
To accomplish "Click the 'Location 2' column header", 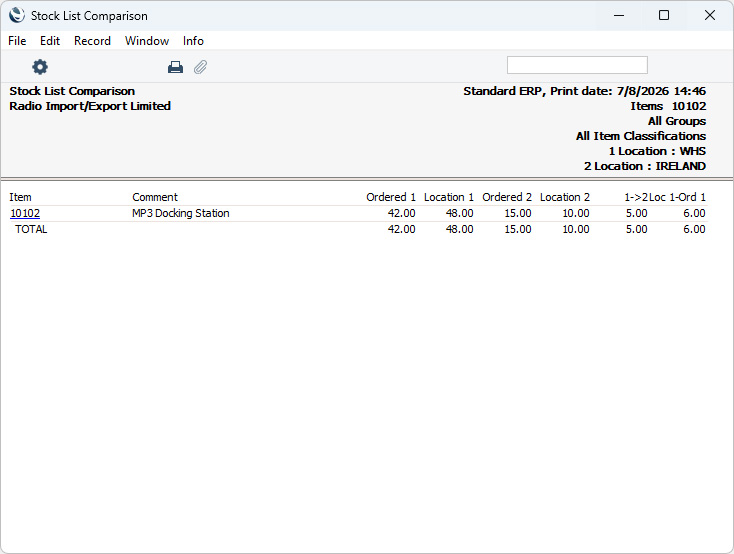I will click(565, 197).
